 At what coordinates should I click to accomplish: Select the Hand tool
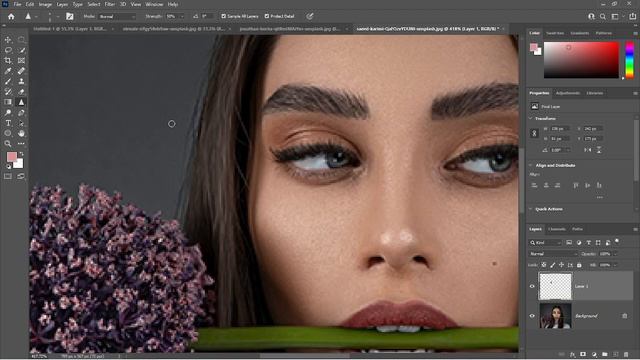tap(21, 133)
